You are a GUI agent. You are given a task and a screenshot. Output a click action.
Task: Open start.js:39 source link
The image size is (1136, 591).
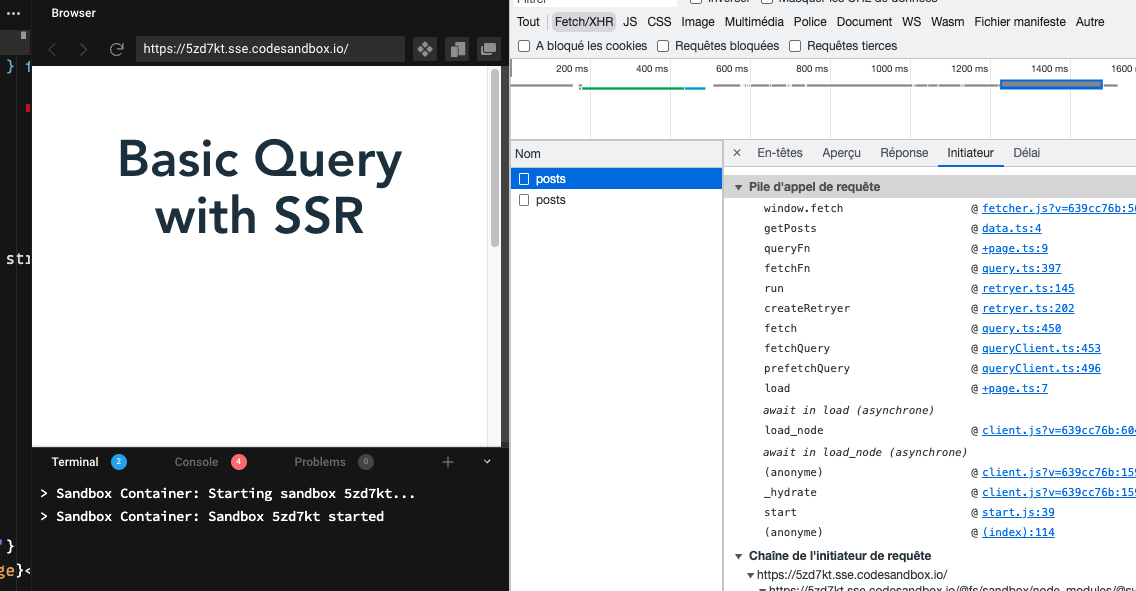1018,512
